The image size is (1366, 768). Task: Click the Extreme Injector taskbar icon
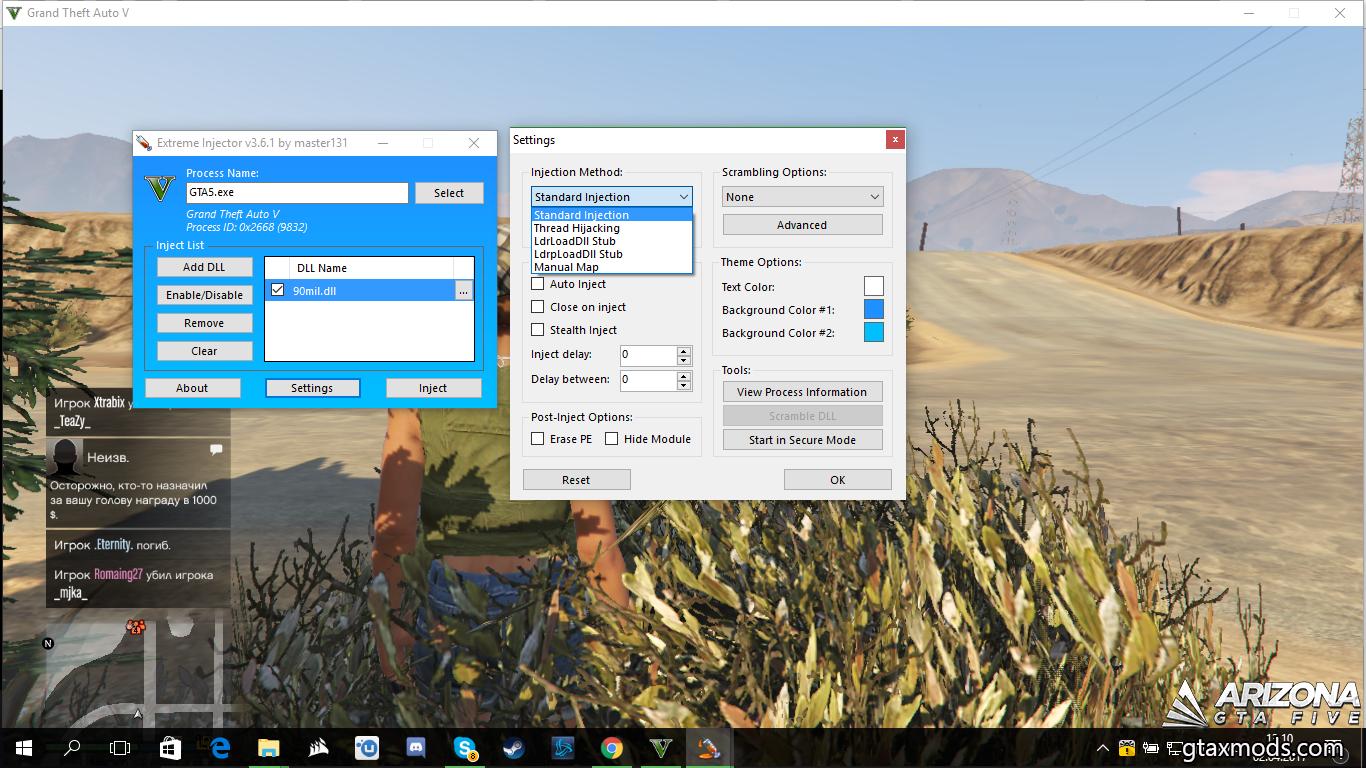[x=709, y=748]
